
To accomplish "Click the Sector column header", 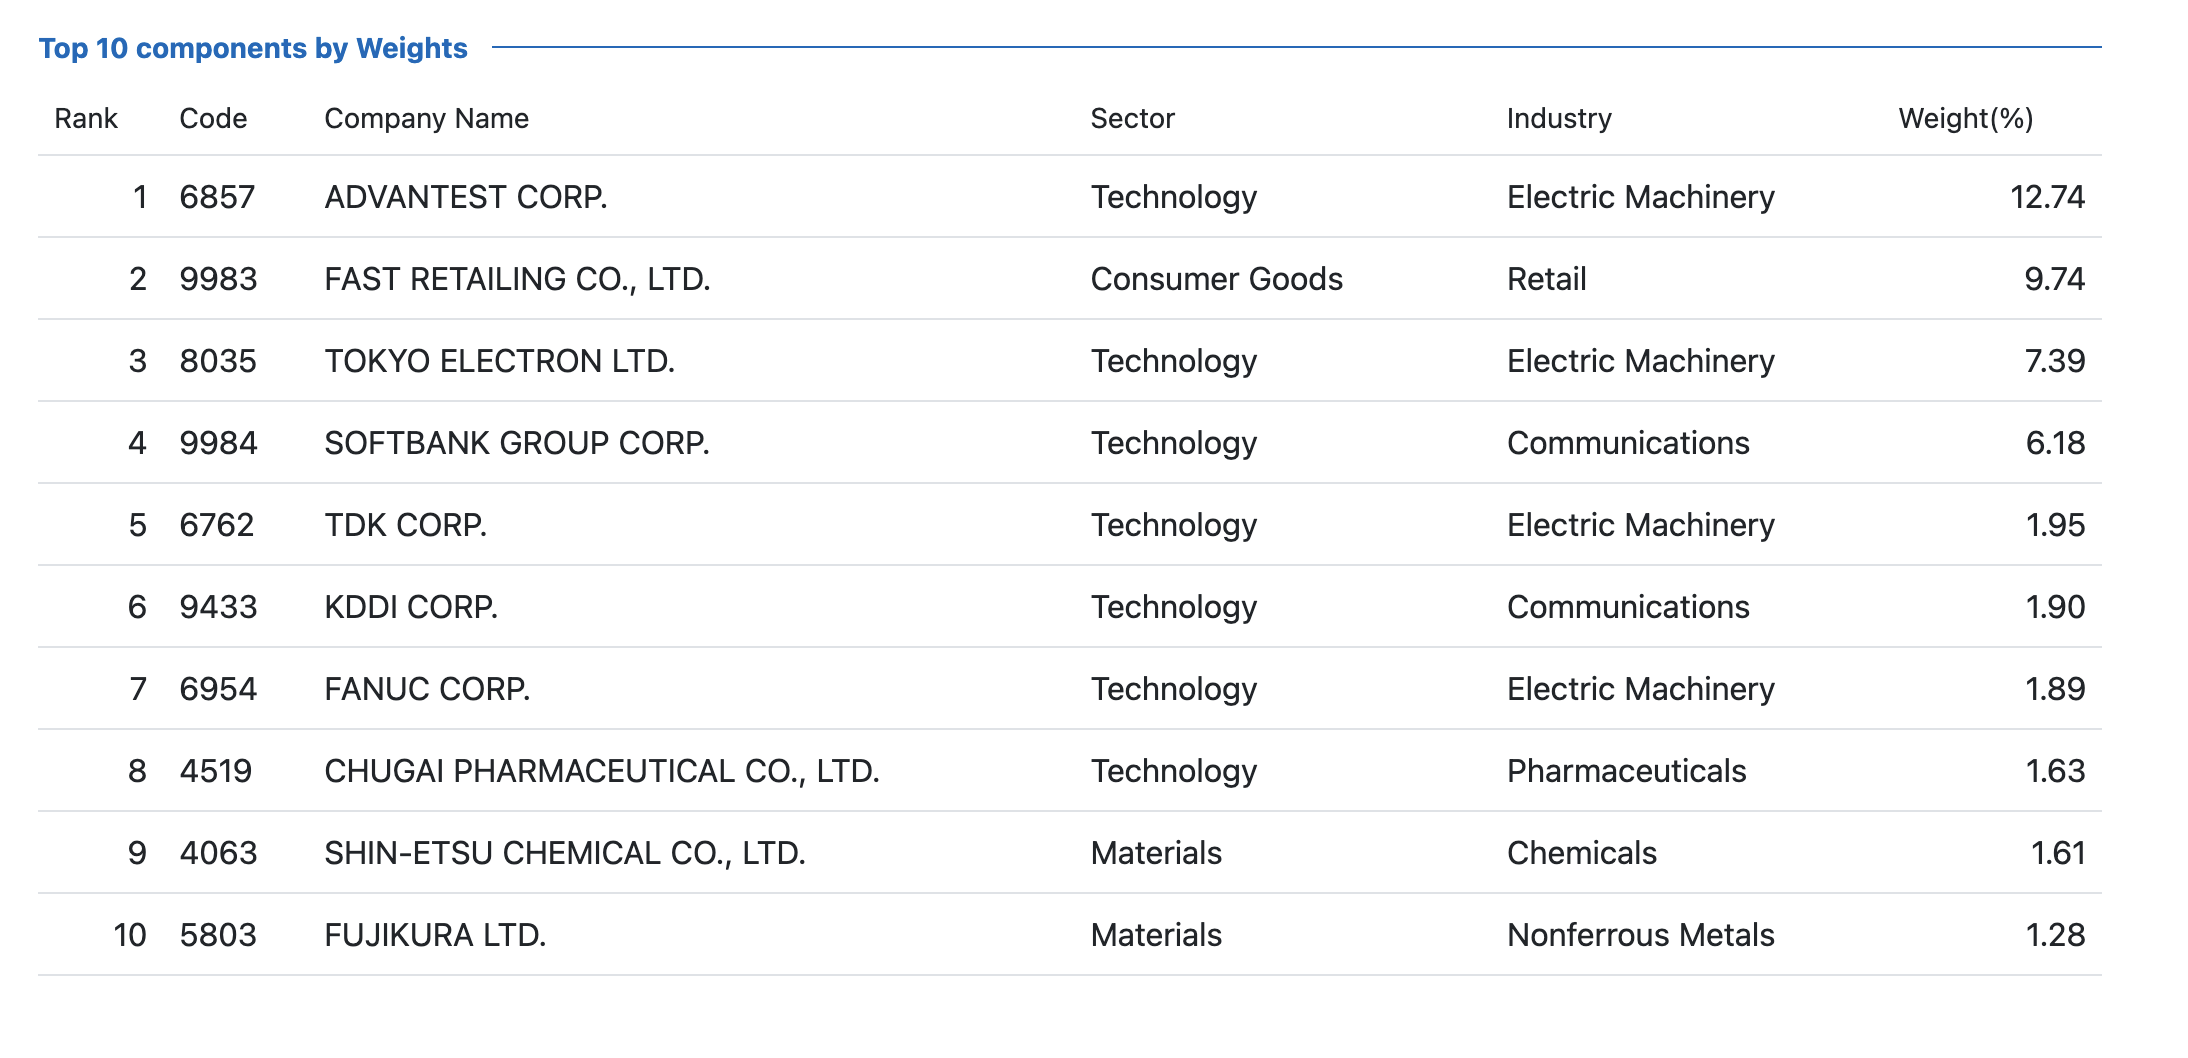I will [x=1132, y=119].
